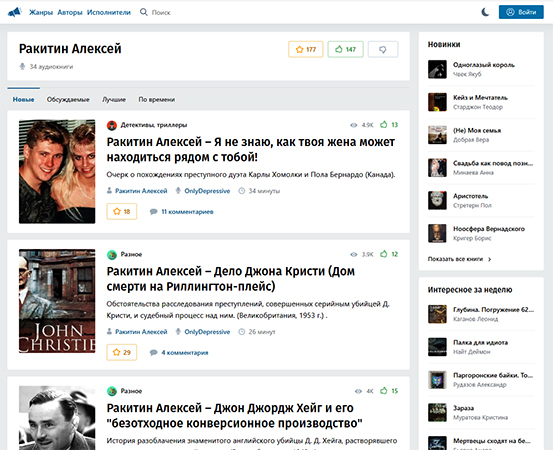Image resolution: width=553 pixels, height=450 pixels.
Task: Click Кейз и Мечтатель cover thumbnail
Action: 437,102
